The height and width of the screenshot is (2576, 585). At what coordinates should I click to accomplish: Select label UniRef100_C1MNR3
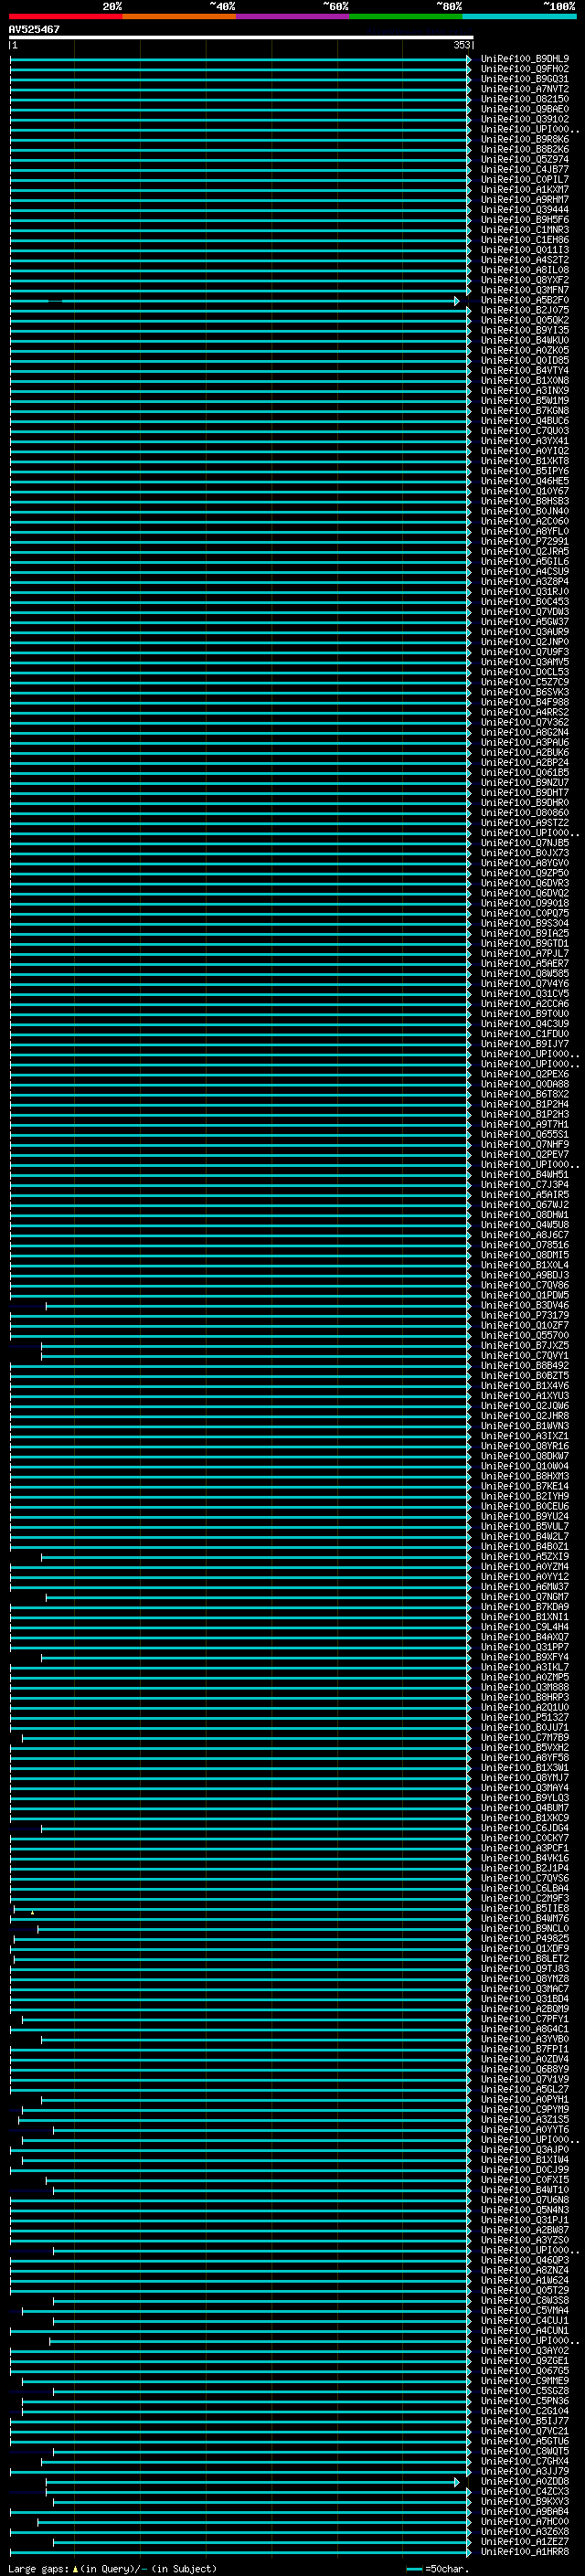pyautogui.click(x=525, y=229)
